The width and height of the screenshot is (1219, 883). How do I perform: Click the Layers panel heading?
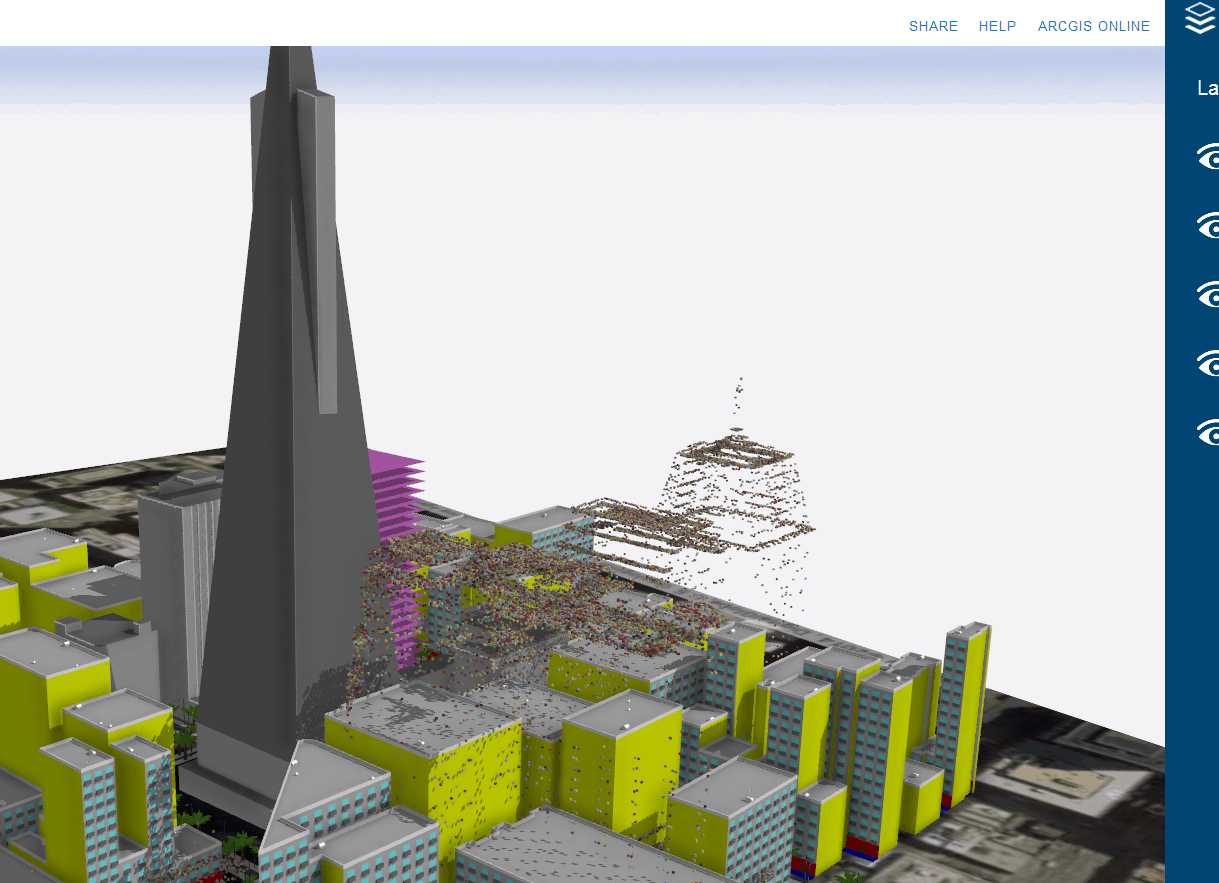pyautogui.click(x=1205, y=89)
